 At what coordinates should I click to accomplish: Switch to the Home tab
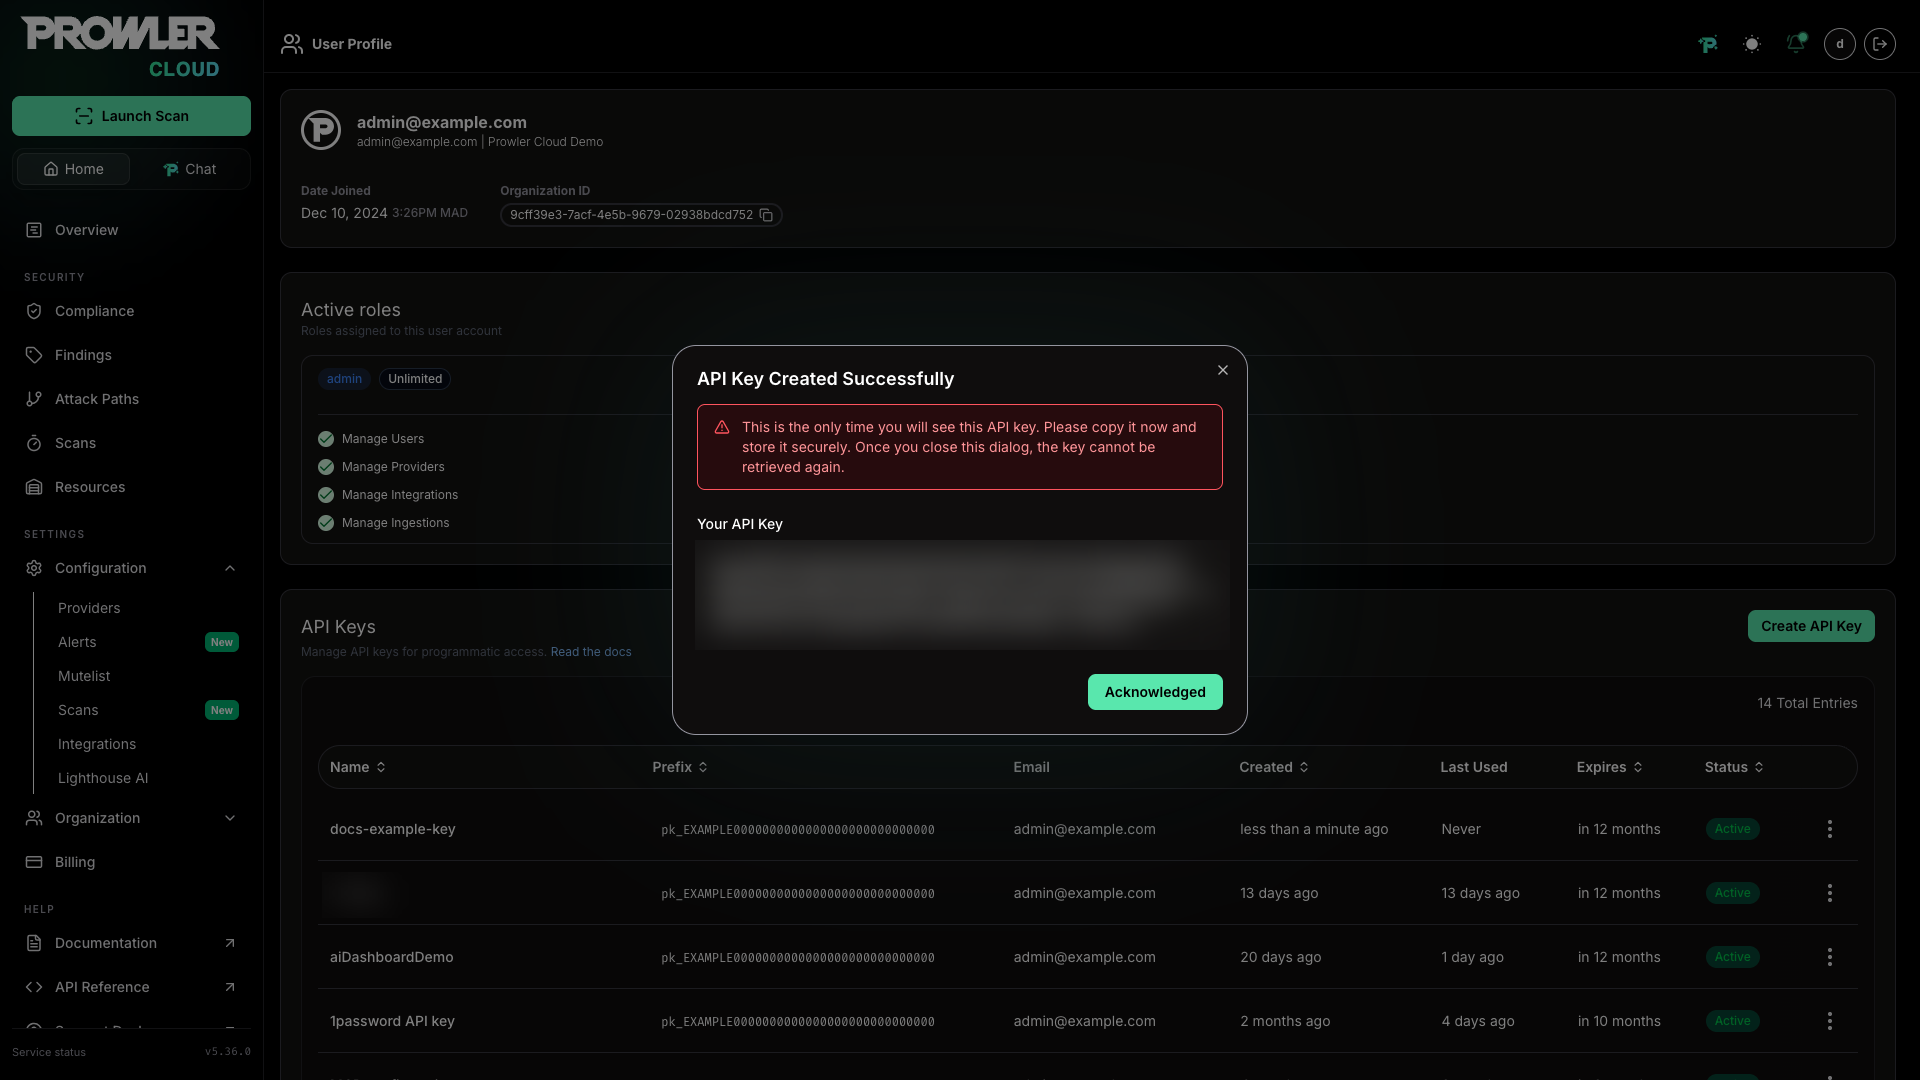click(x=73, y=169)
